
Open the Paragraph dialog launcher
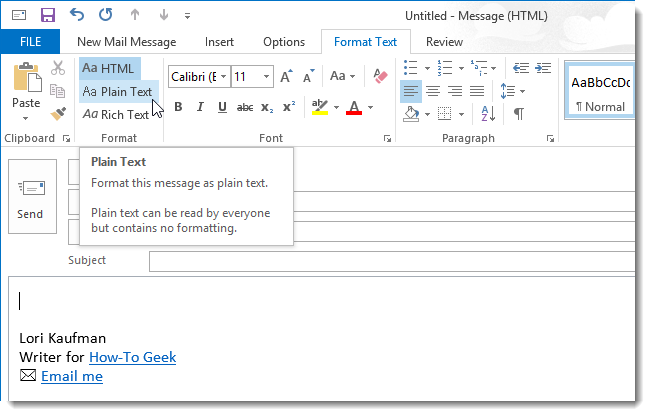click(x=550, y=139)
